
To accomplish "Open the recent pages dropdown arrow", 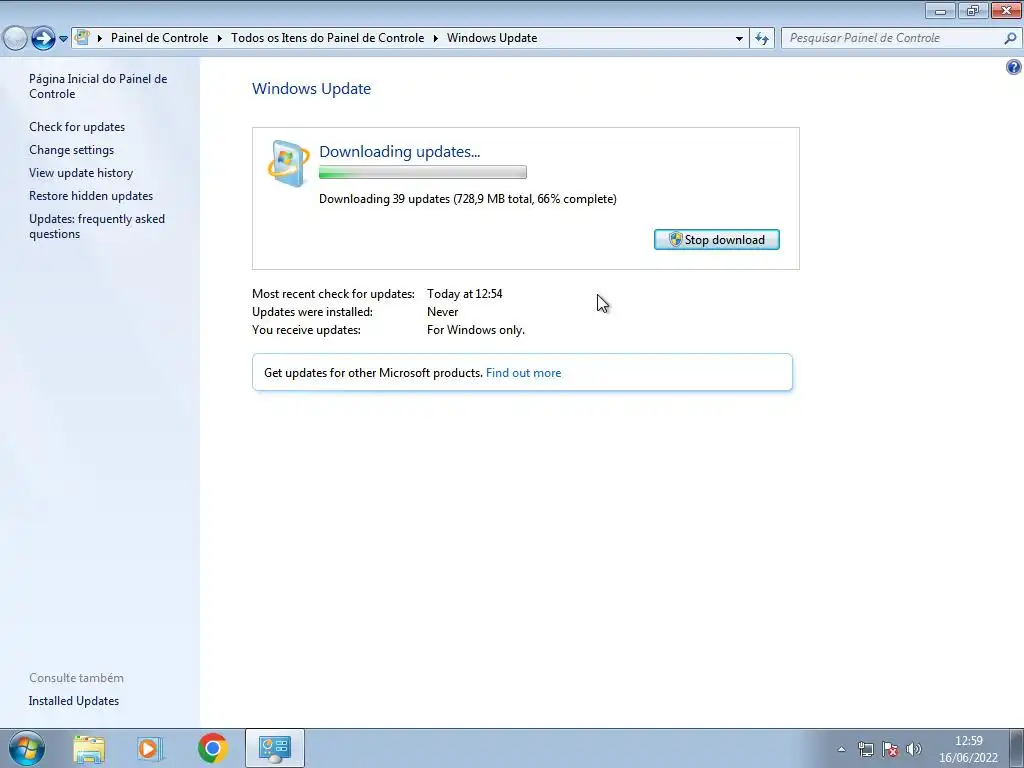I will (x=63, y=39).
